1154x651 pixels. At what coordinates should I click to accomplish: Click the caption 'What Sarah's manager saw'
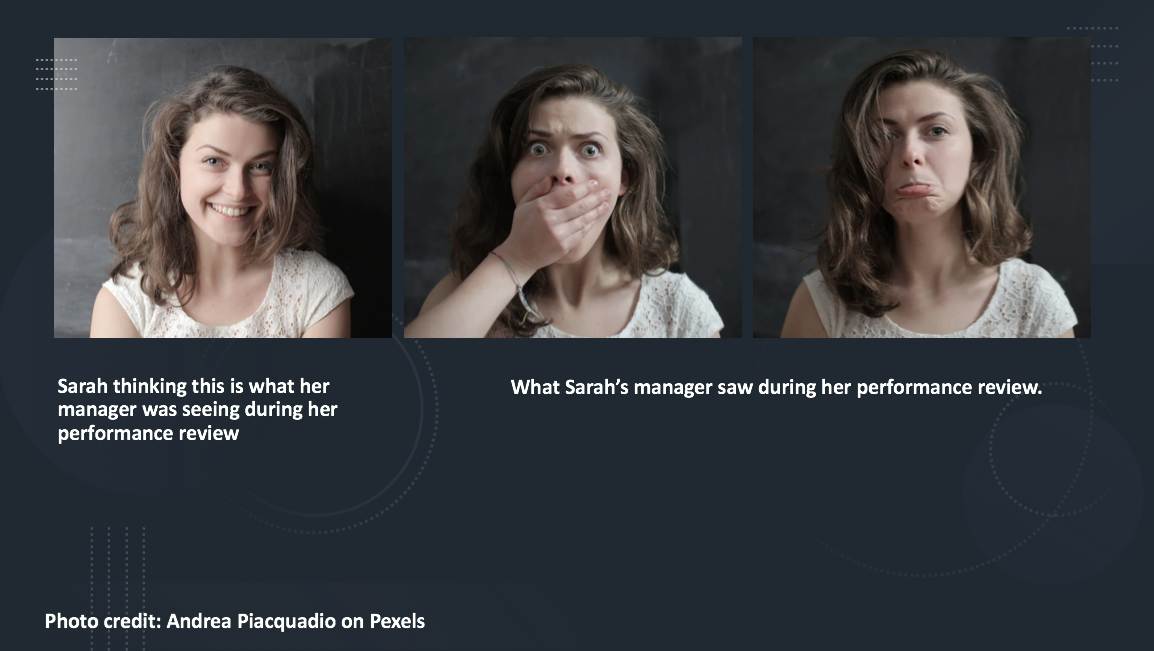pyautogui.click(x=776, y=388)
